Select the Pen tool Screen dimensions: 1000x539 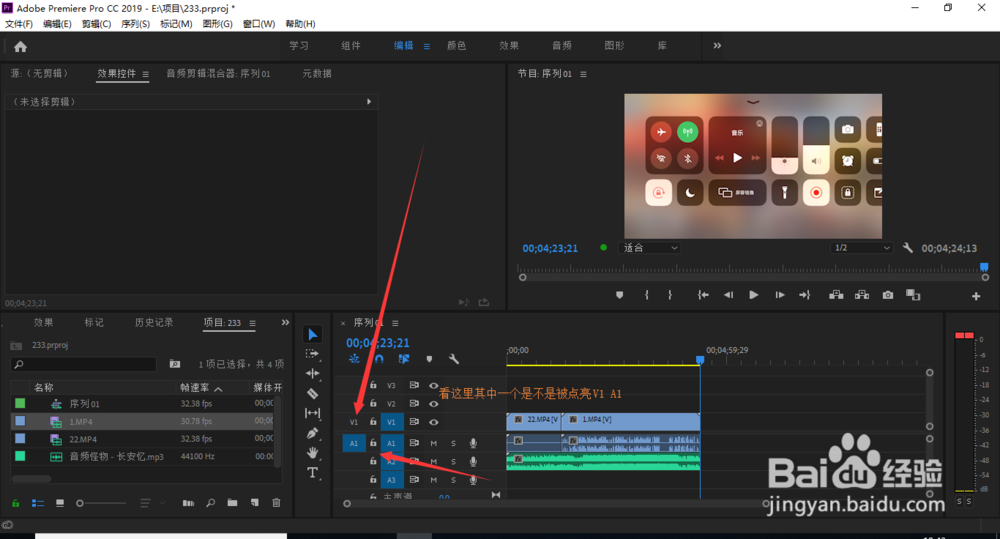click(x=312, y=433)
